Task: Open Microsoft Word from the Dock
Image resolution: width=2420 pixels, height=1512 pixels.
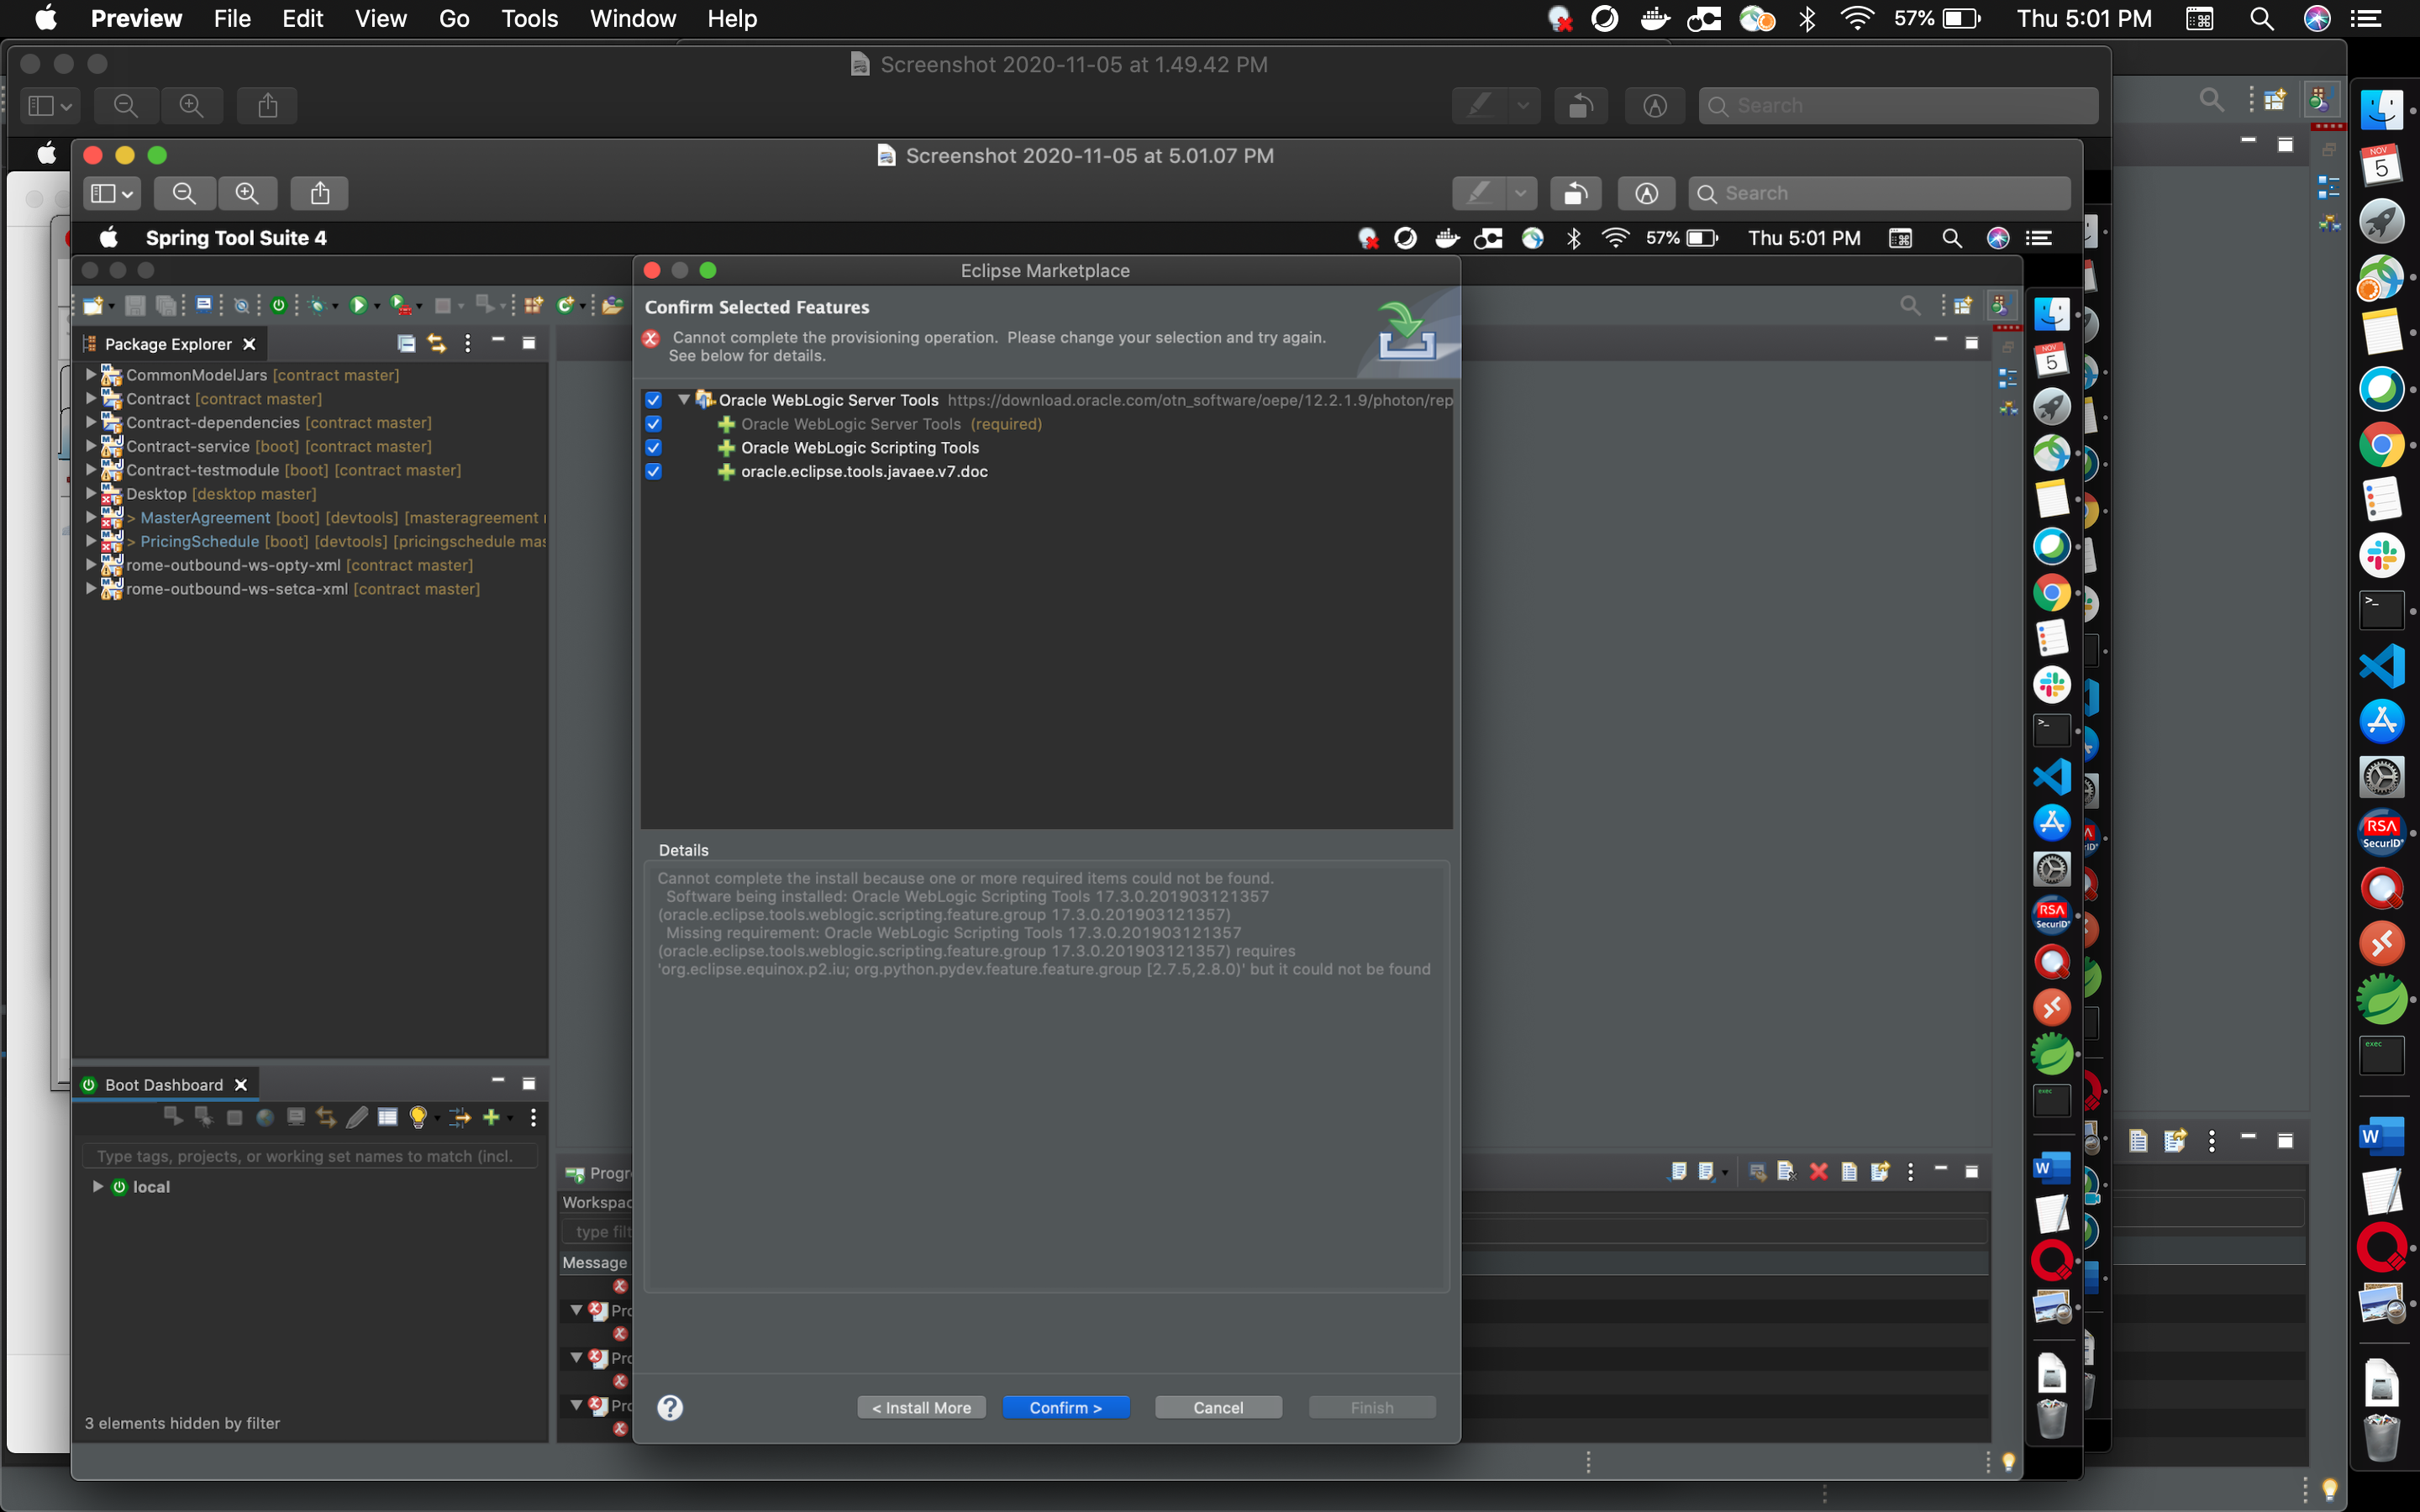Action: coord(2382,1137)
